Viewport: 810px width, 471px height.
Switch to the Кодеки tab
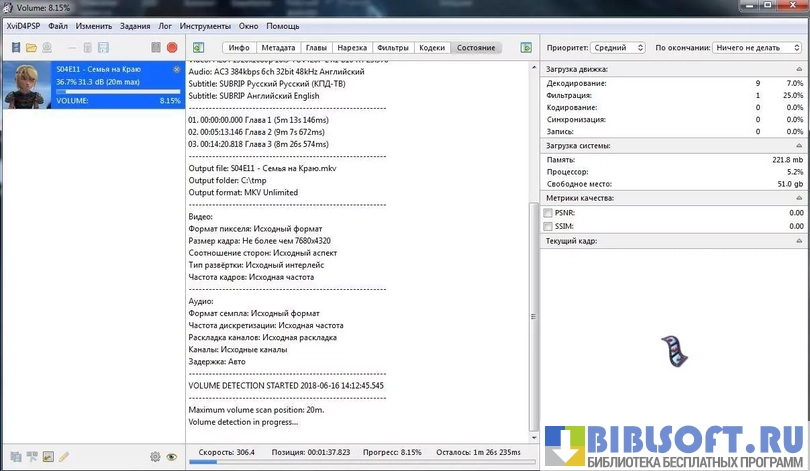(432, 47)
